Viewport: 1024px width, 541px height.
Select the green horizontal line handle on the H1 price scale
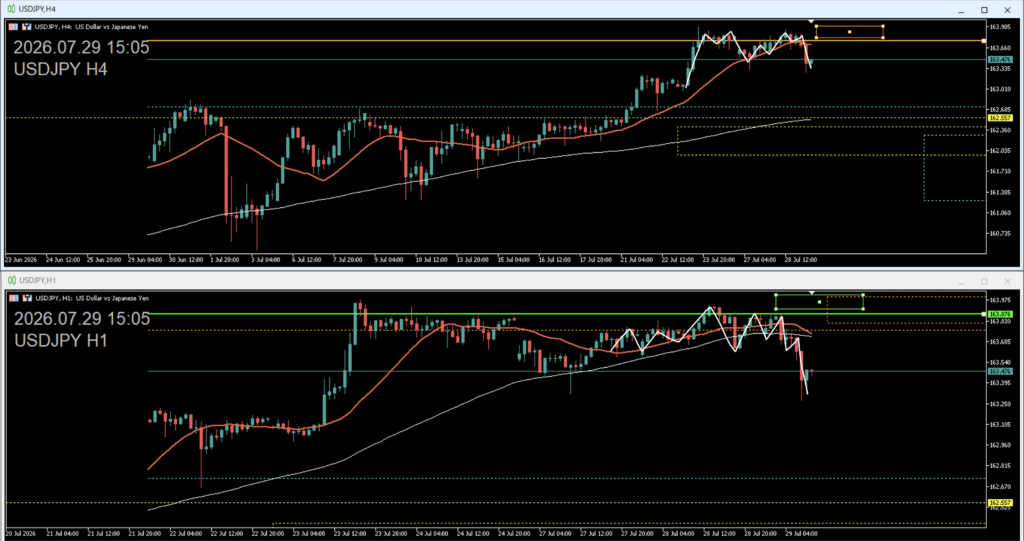pos(984,314)
